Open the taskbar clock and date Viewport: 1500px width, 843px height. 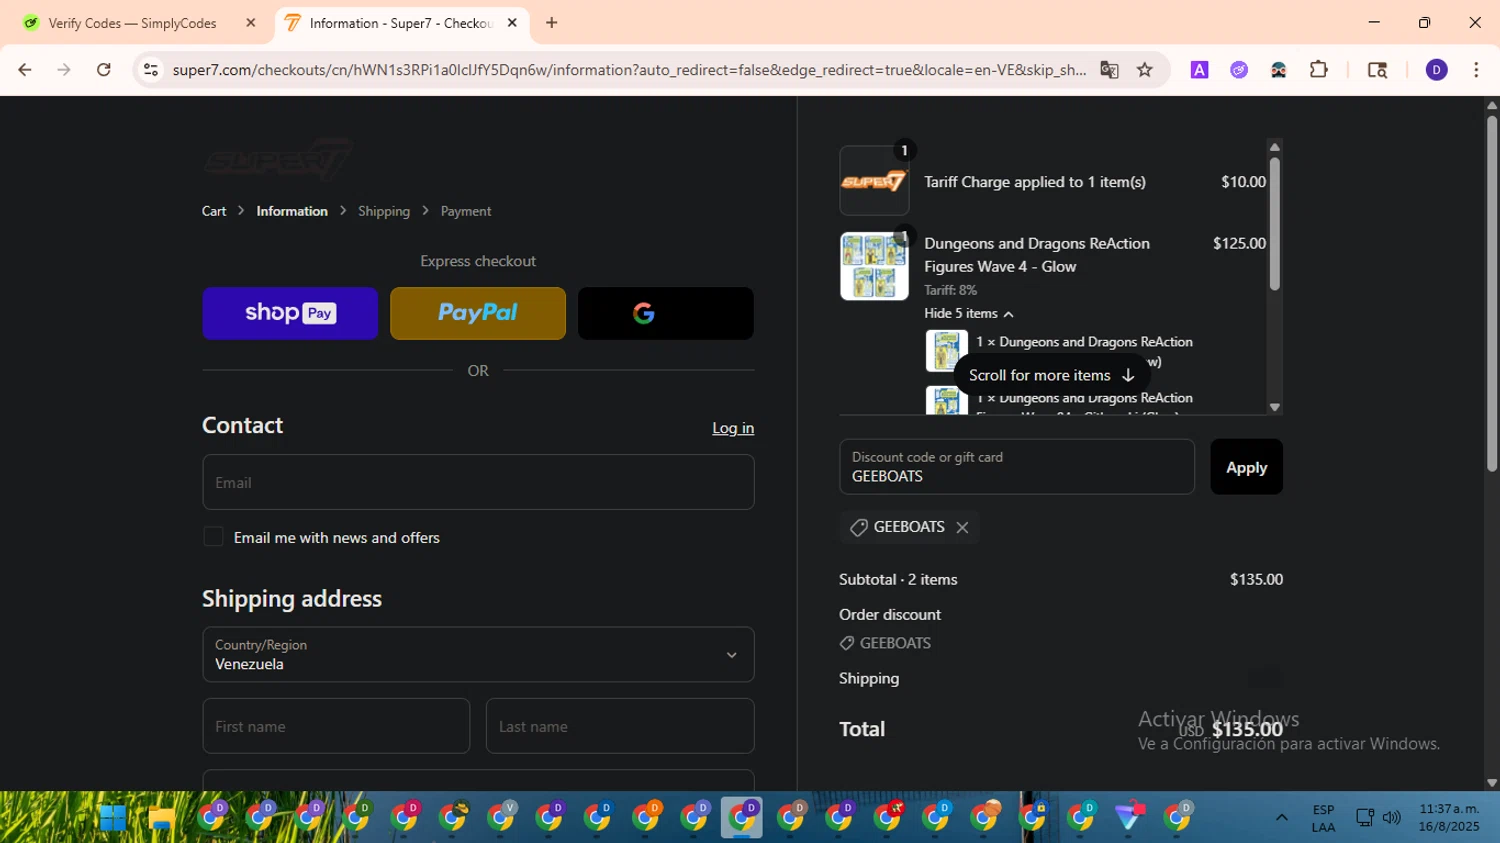pos(1449,818)
